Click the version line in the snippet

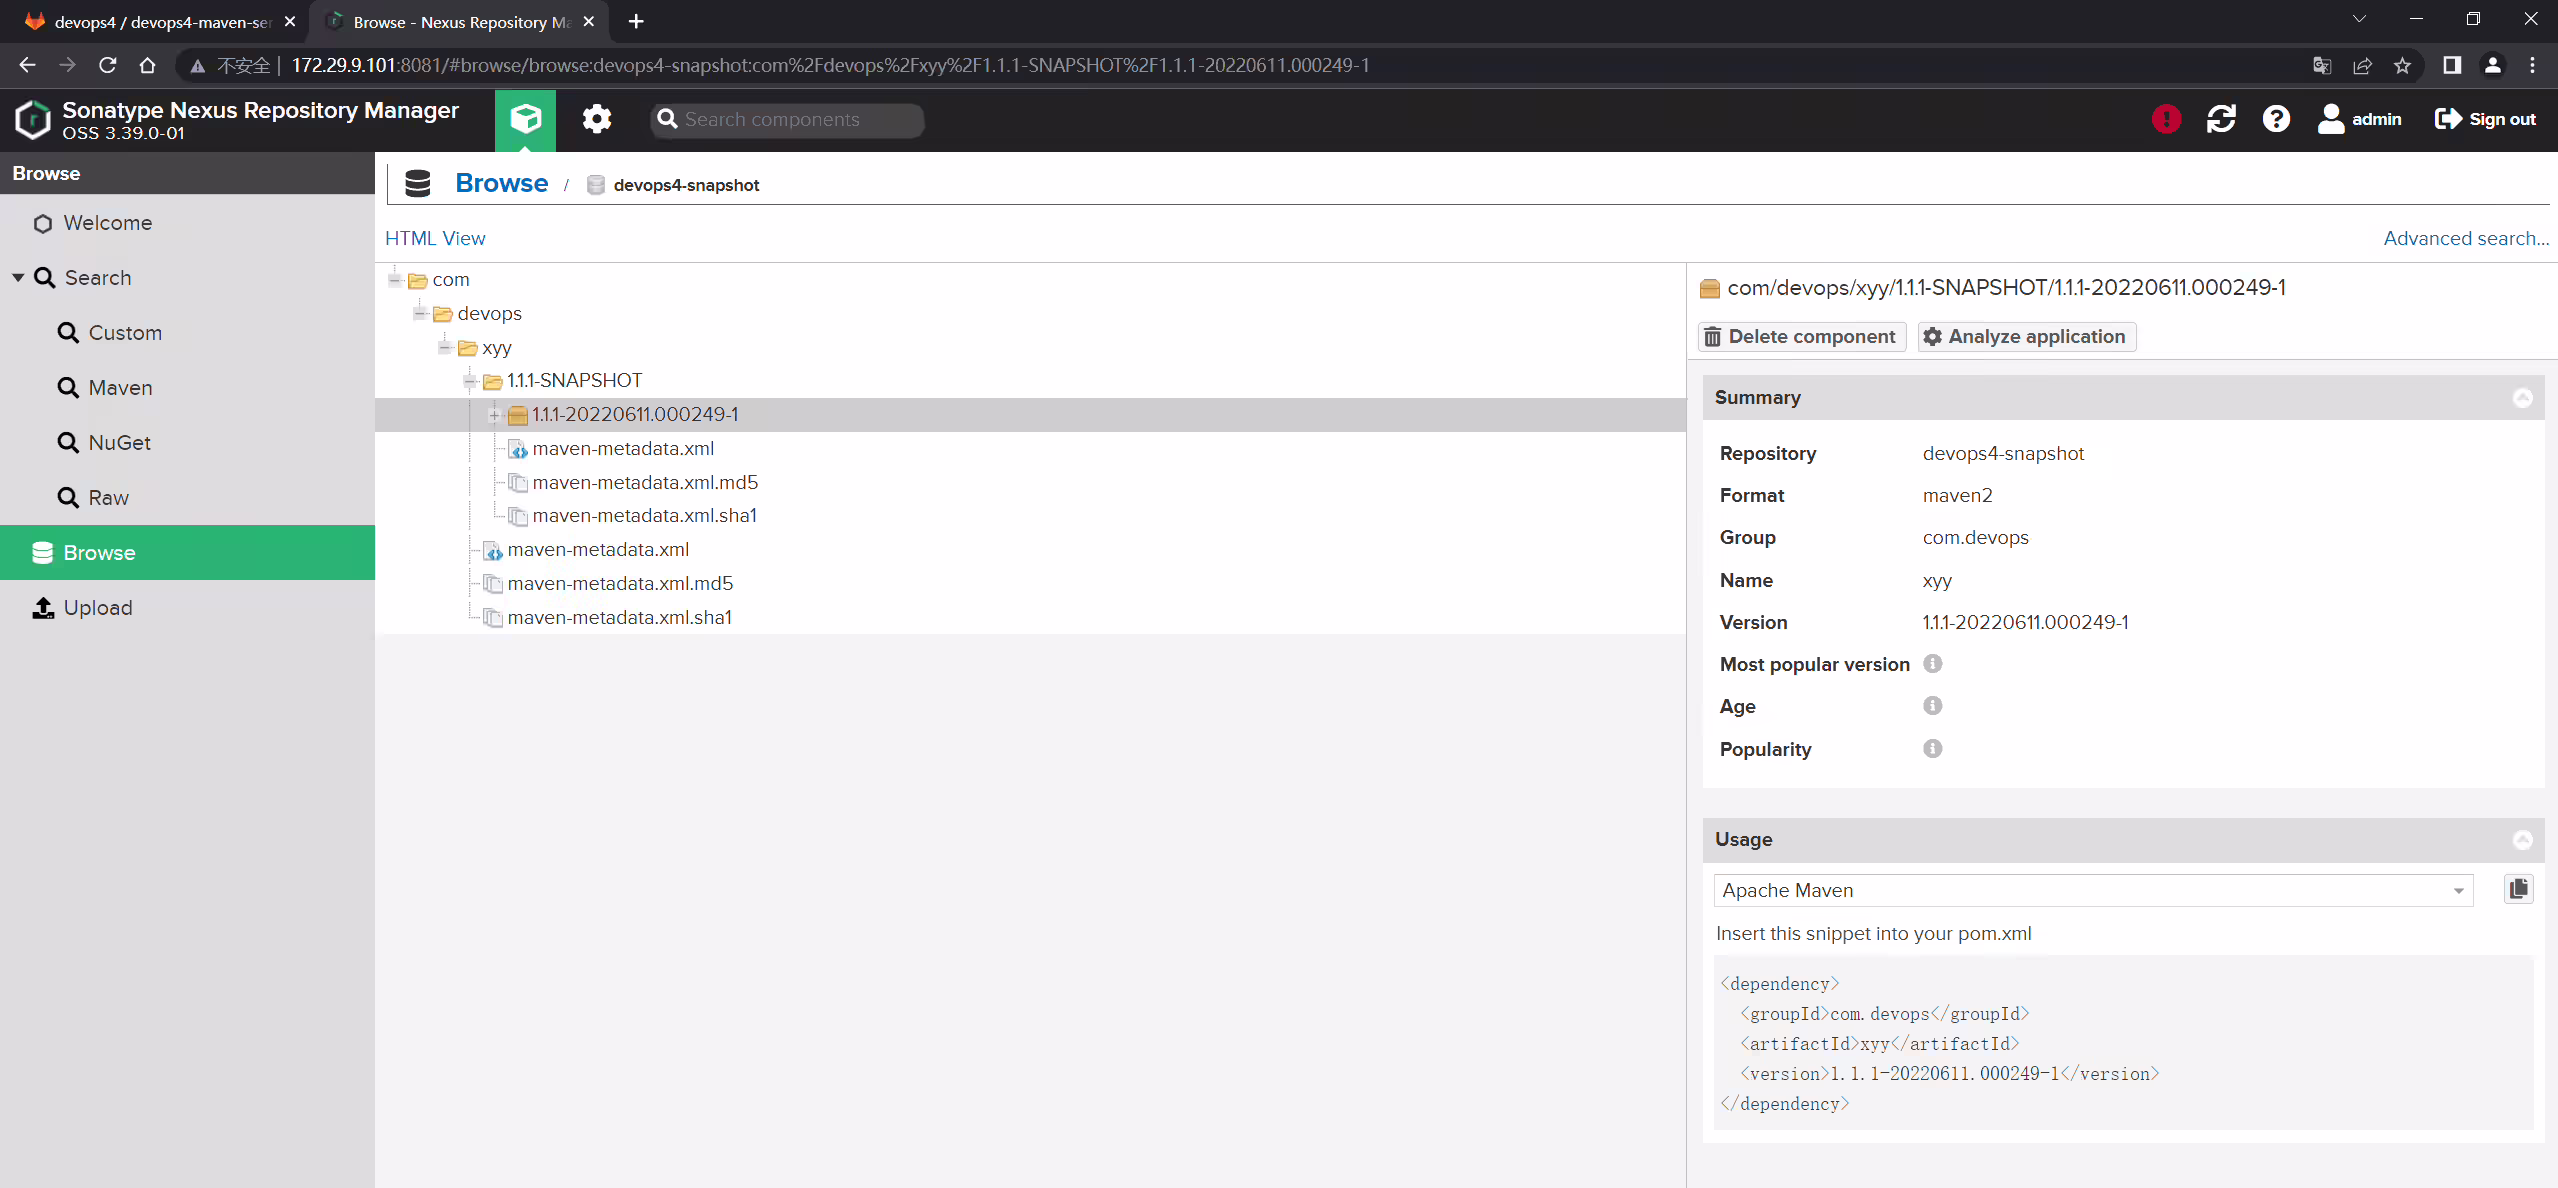[x=1949, y=1074]
